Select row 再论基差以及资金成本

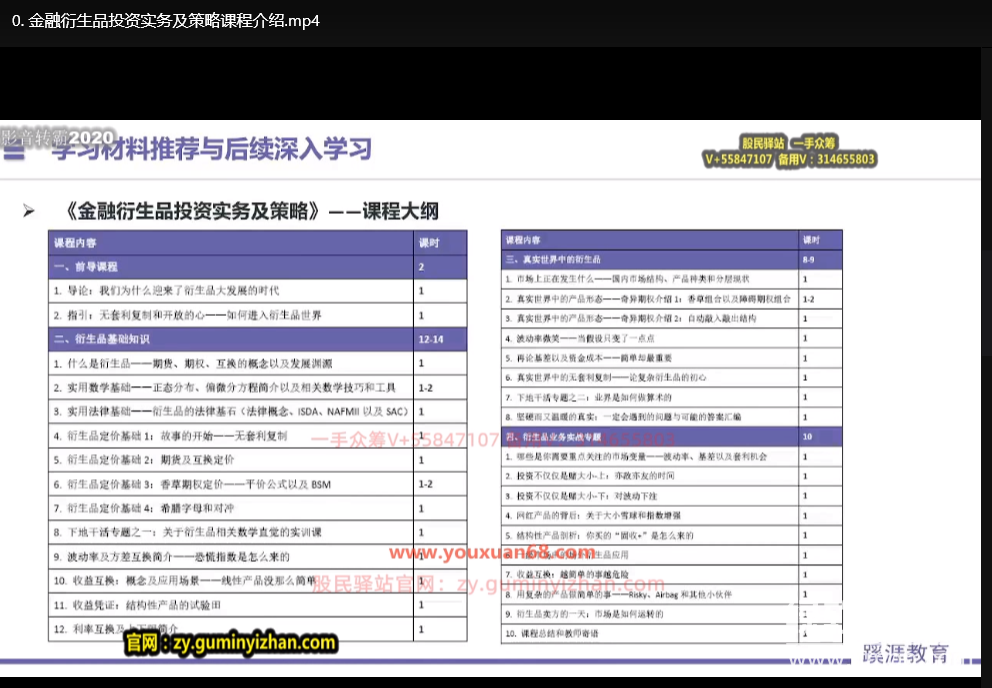click(672, 358)
